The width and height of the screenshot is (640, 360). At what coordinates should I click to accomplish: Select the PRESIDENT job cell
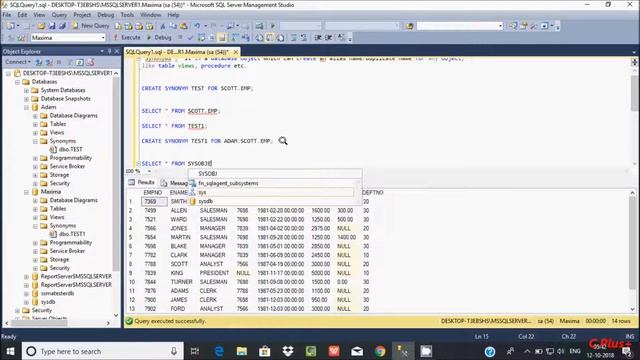pos(214,273)
